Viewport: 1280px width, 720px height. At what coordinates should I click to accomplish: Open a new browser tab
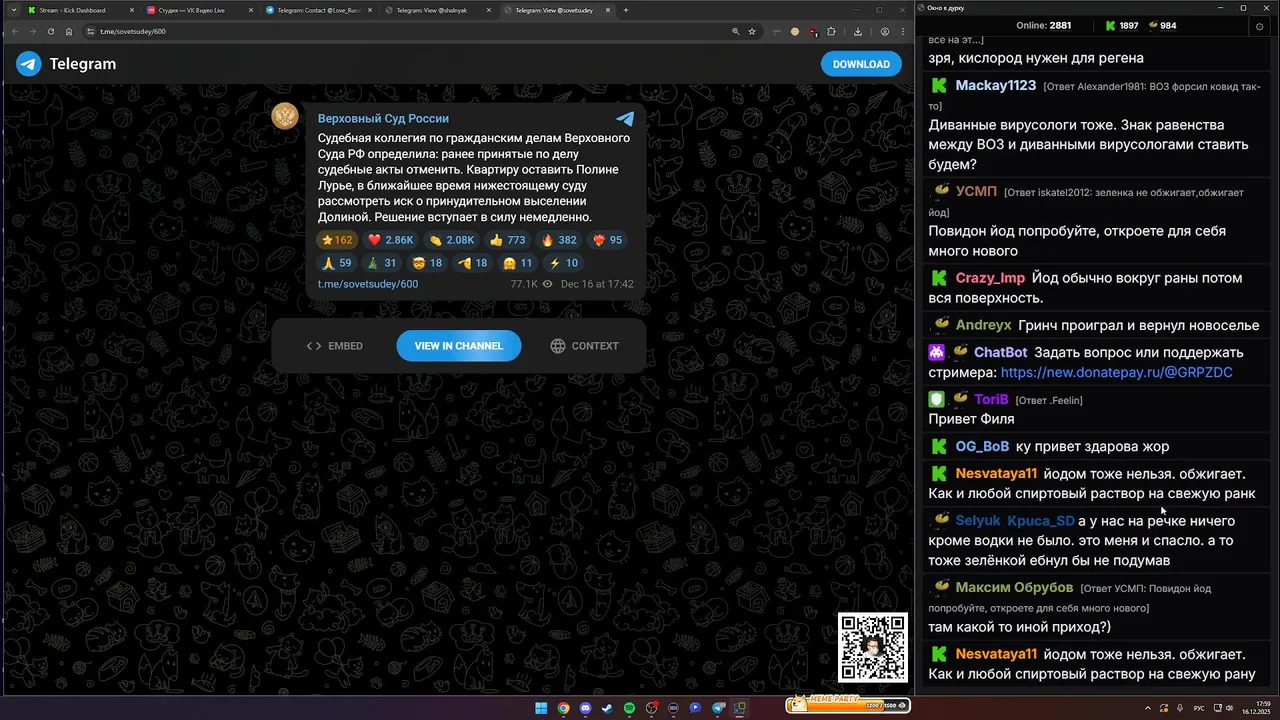tap(626, 10)
